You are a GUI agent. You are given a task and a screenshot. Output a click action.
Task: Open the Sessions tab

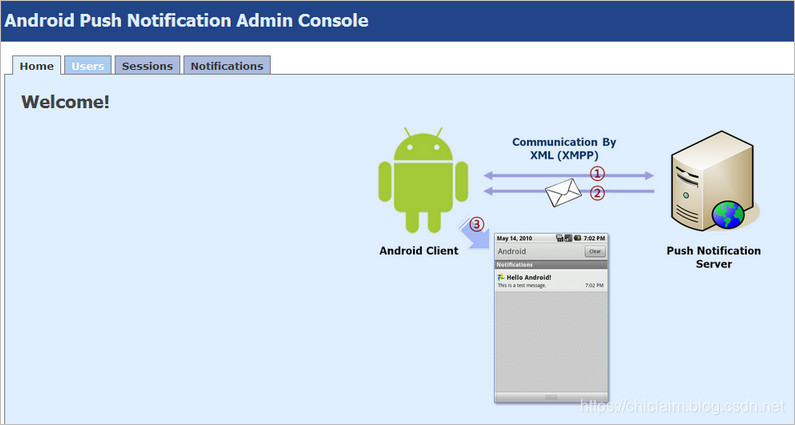147,66
